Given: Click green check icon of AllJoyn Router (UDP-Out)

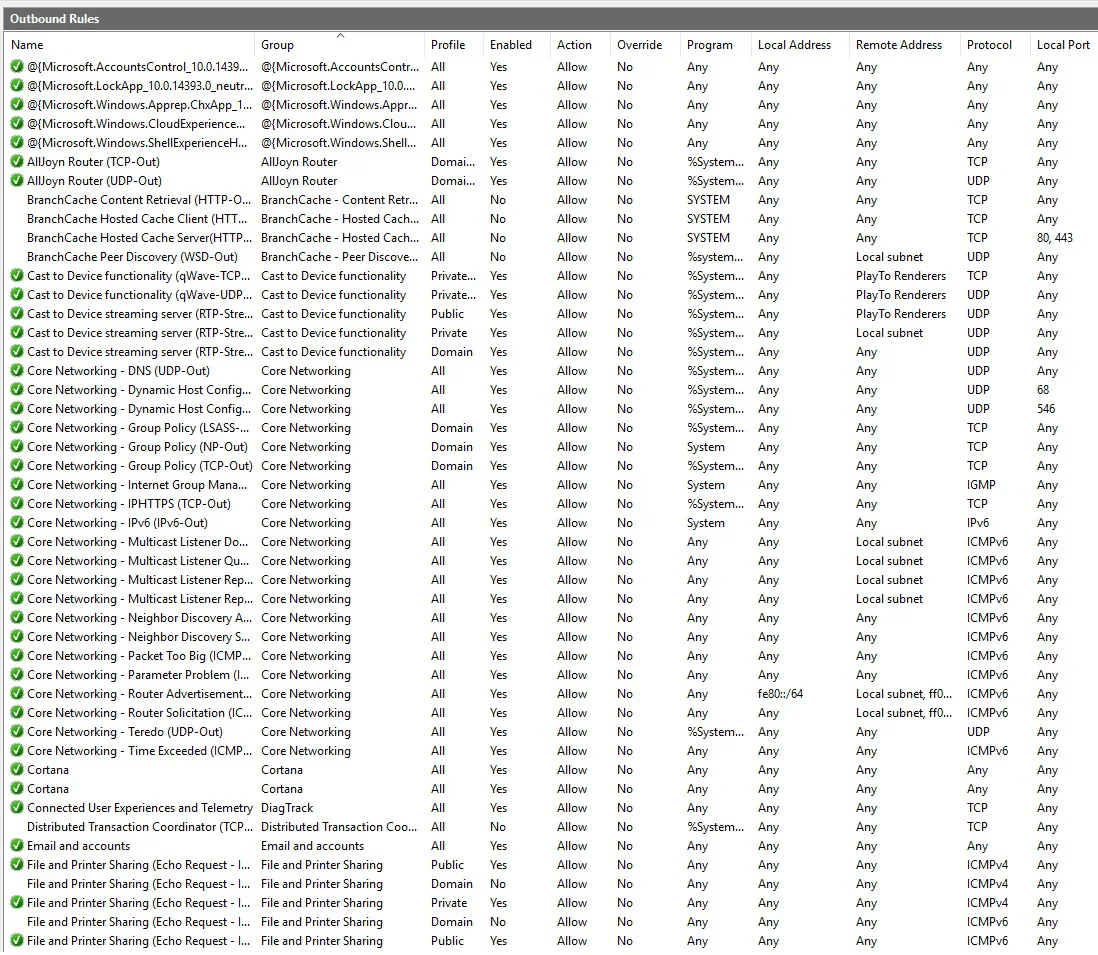Looking at the screenshot, I should pyautogui.click(x=17, y=181).
